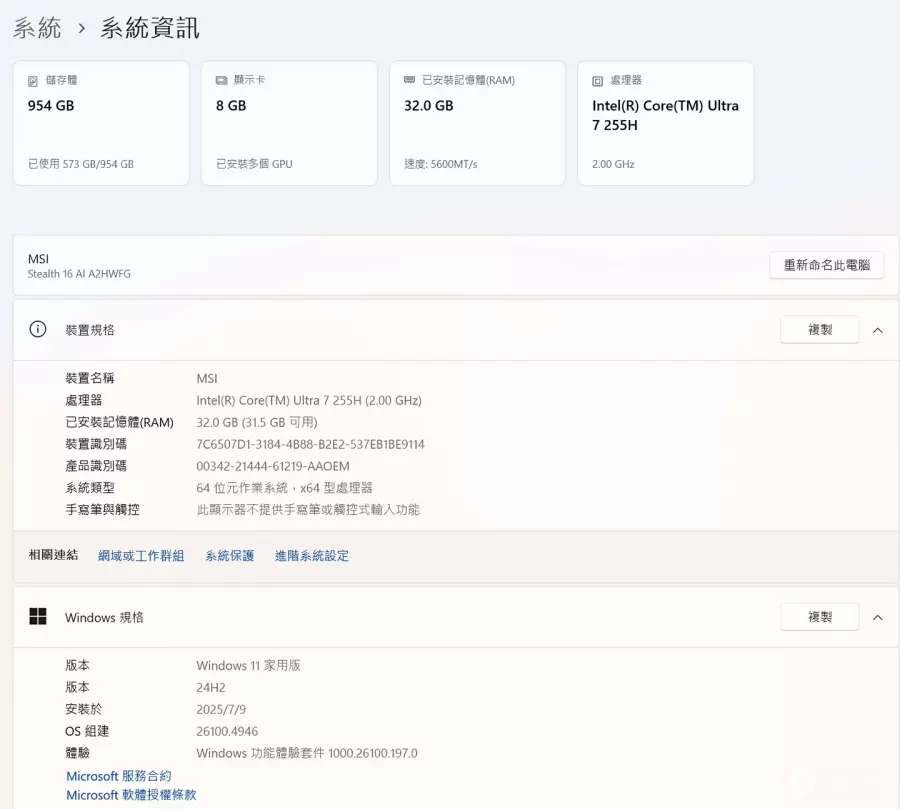This screenshot has width=900, height=809.
Task: Go back to 系統 in breadcrumb
Action: [37, 28]
